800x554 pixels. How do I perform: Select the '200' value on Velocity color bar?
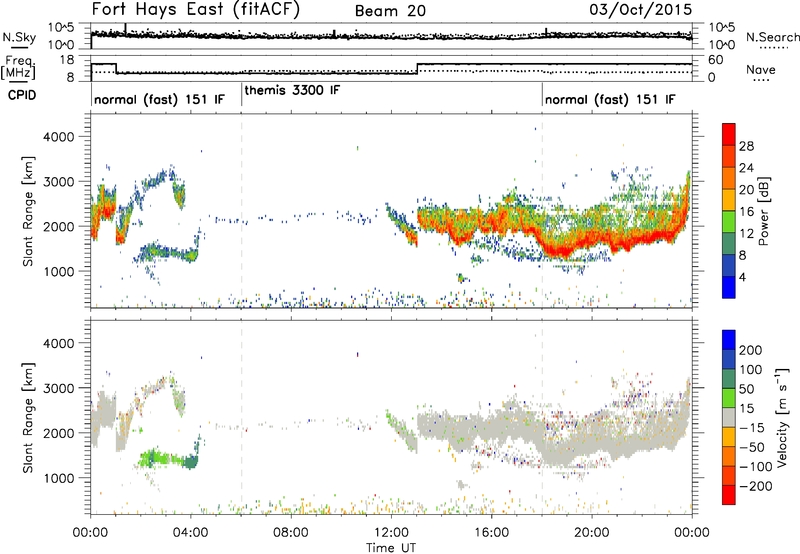click(751, 350)
